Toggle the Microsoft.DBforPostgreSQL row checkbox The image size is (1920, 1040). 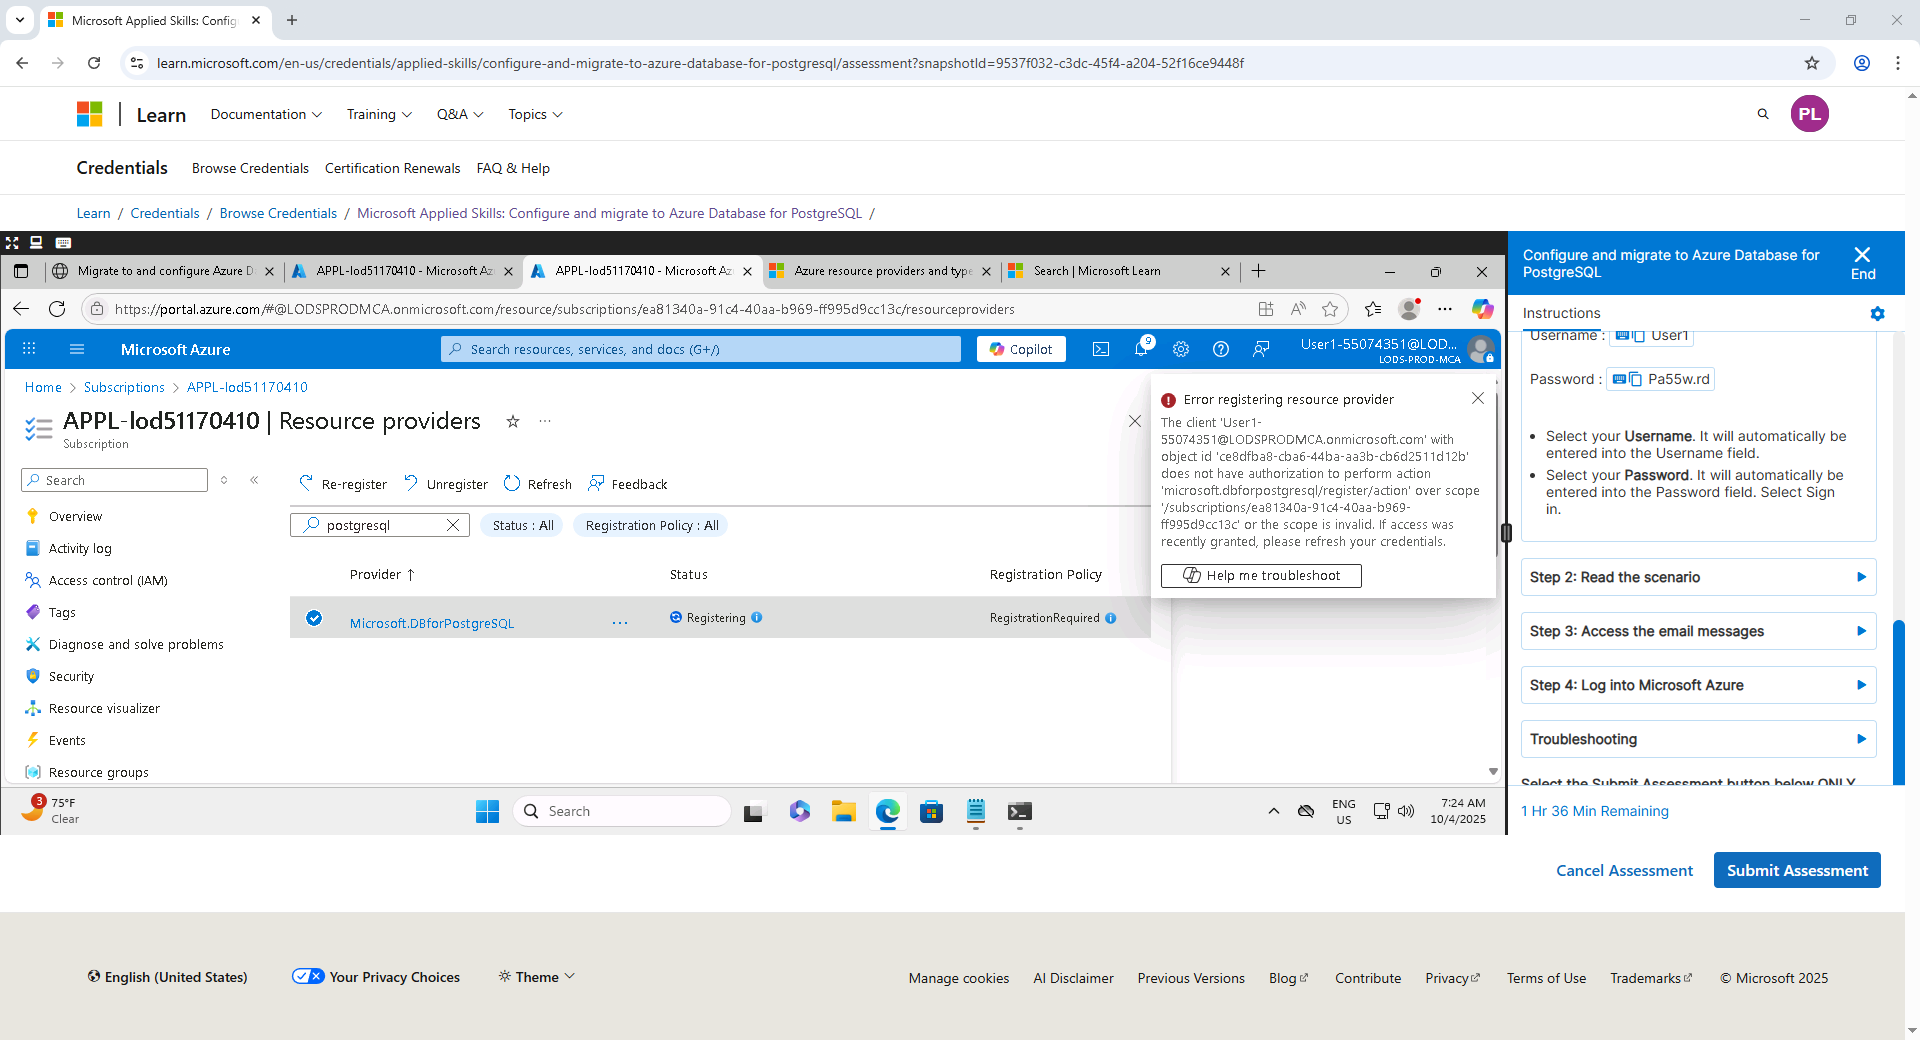314,618
